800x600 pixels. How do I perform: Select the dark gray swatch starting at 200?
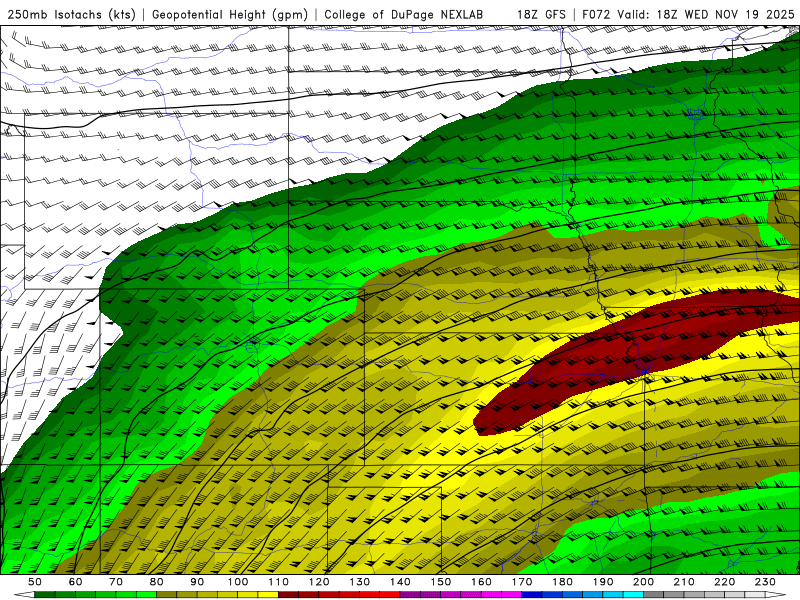click(654, 595)
